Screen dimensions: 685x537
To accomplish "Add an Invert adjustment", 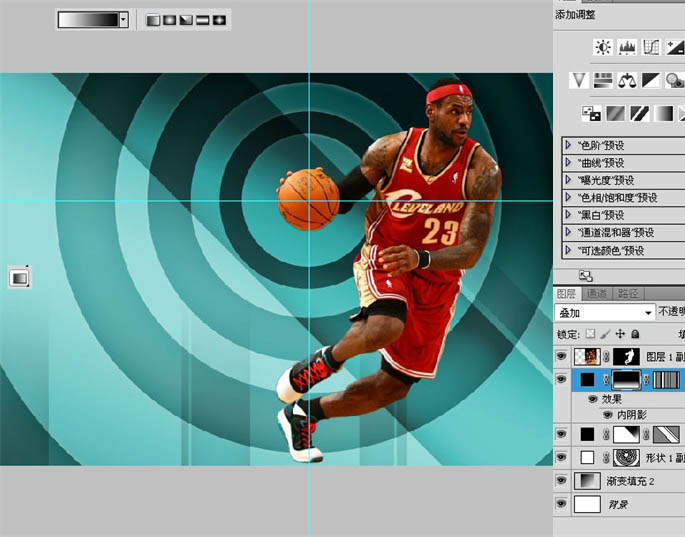I will (592, 114).
